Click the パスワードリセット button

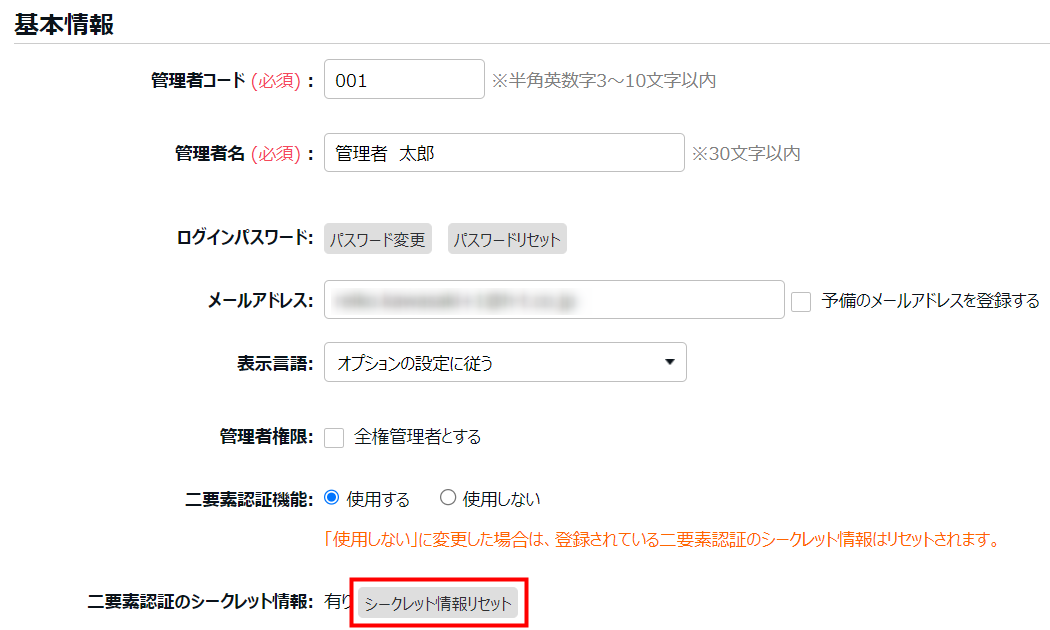pos(507,240)
